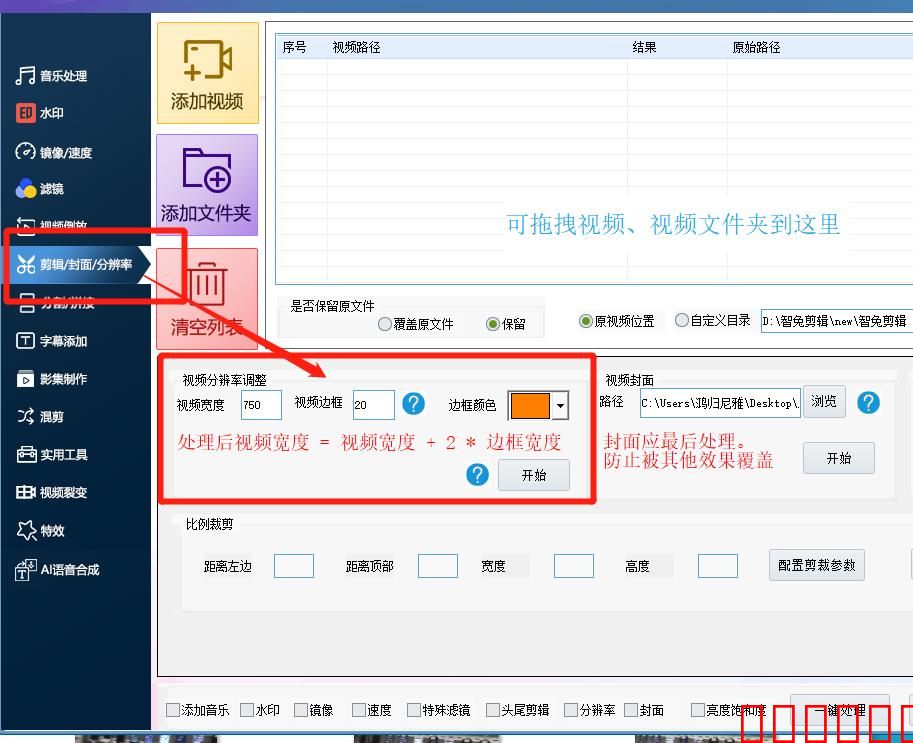Focus the crop 宽度 input
This screenshot has height=743, width=913.
(x=574, y=566)
